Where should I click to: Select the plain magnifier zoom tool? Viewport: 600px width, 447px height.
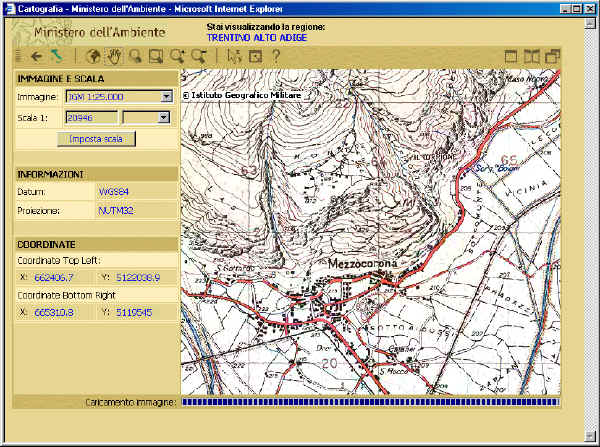135,57
